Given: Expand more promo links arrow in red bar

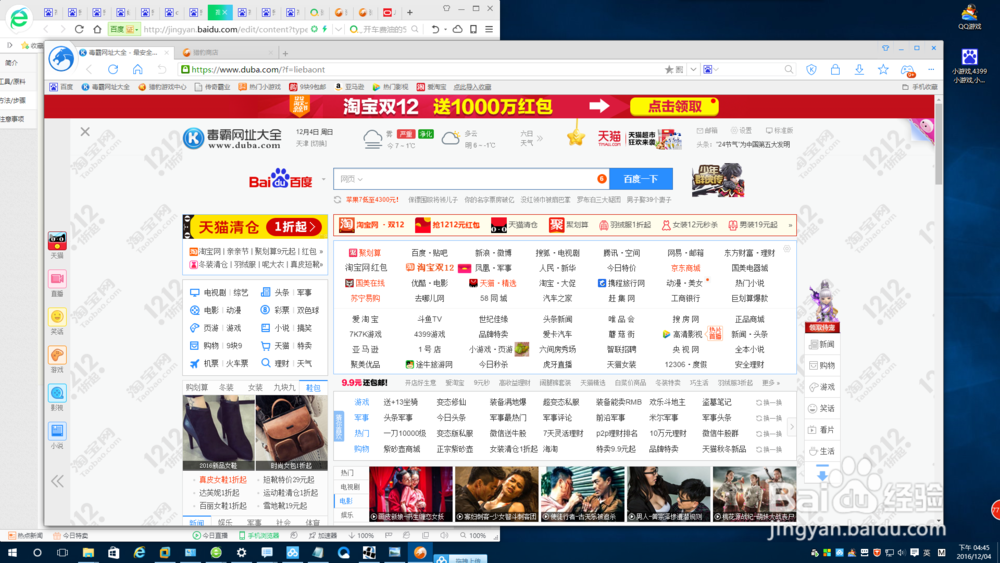Looking at the screenshot, I should tap(790, 225).
